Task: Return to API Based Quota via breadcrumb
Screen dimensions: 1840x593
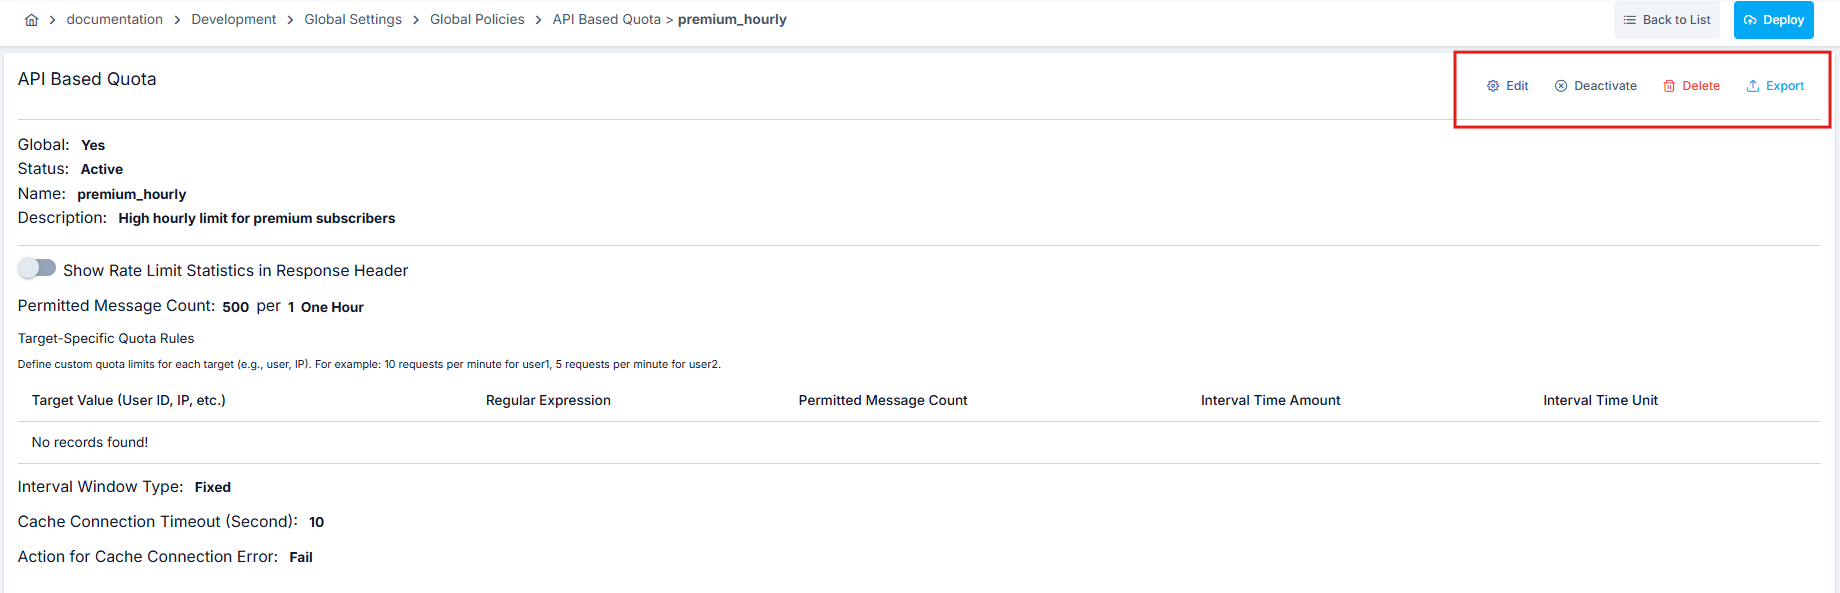Action: pyautogui.click(x=606, y=20)
